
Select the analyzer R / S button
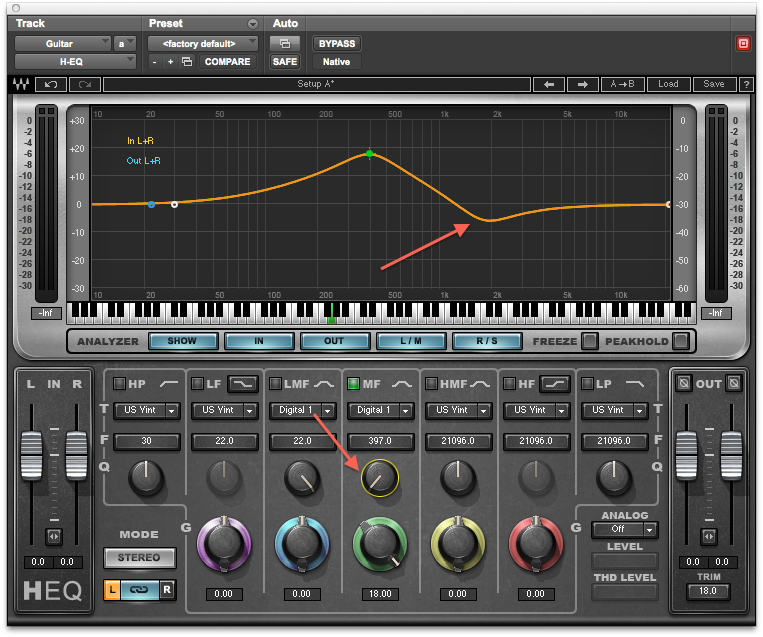[487, 341]
